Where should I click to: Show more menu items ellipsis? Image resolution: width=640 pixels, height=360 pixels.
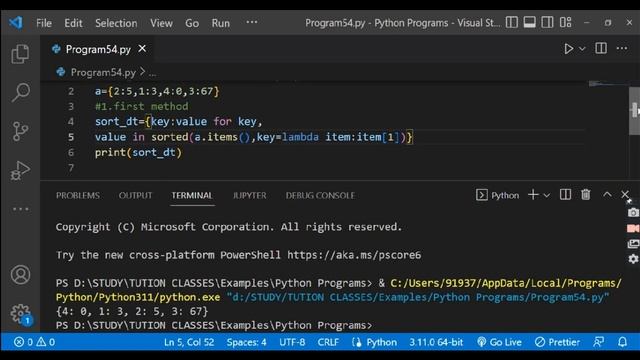pyautogui.click(x=252, y=22)
